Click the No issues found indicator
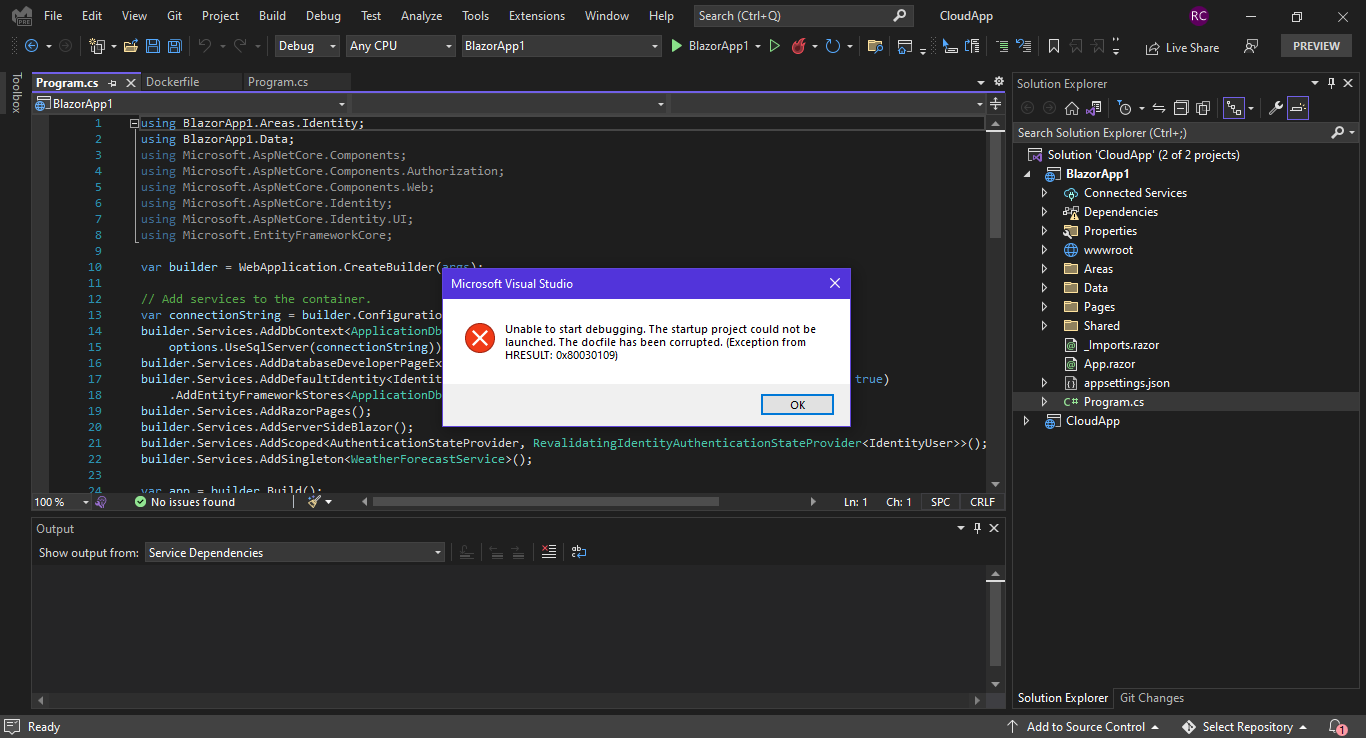Screen dimensions: 1366x738 click(185, 502)
